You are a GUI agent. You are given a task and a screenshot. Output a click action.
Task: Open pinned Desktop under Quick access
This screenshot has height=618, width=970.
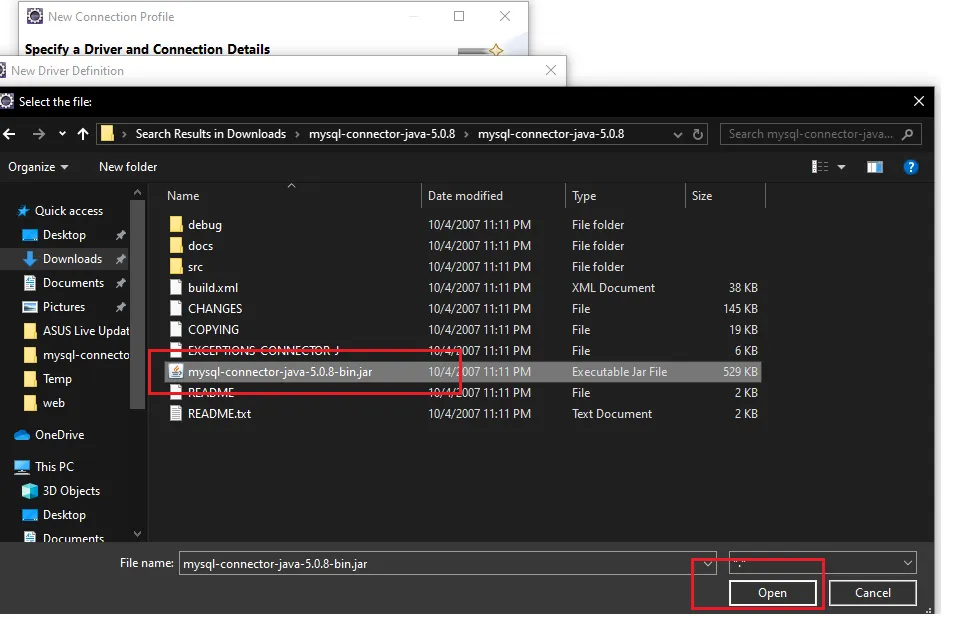(x=64, y=235)
